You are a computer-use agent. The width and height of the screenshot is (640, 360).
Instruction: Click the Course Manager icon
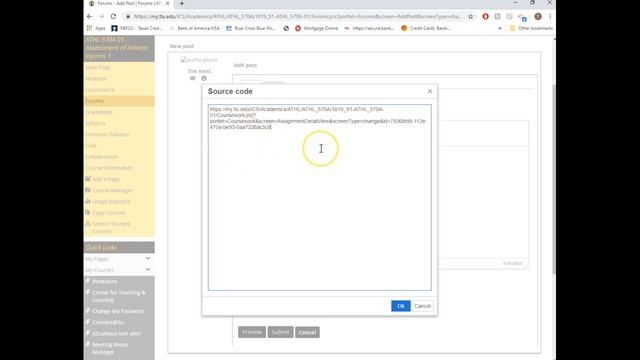pos(88,190)
